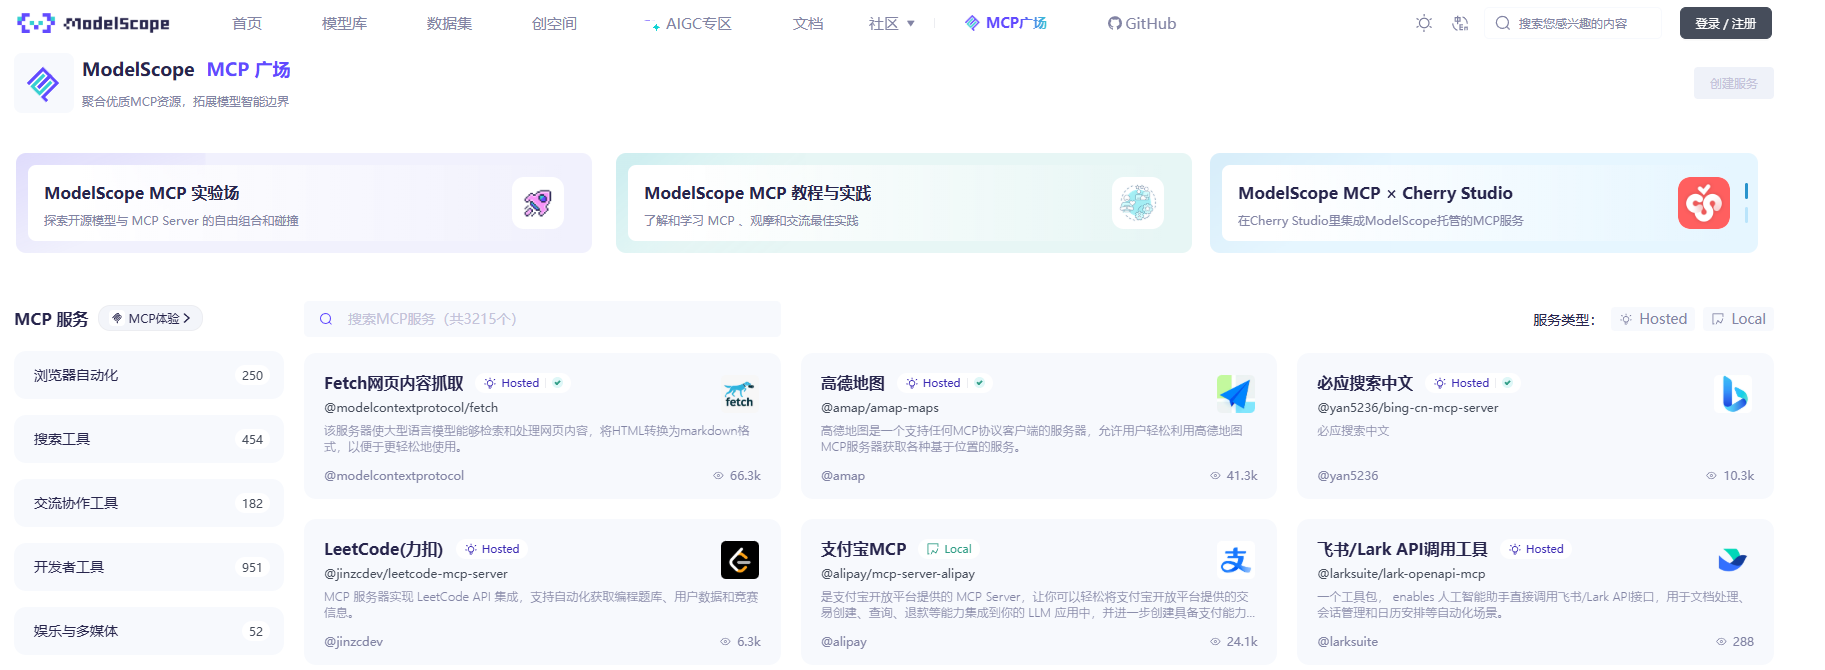Click the Bing logo on 必应搜索中文 card

tap(1733, 394)
